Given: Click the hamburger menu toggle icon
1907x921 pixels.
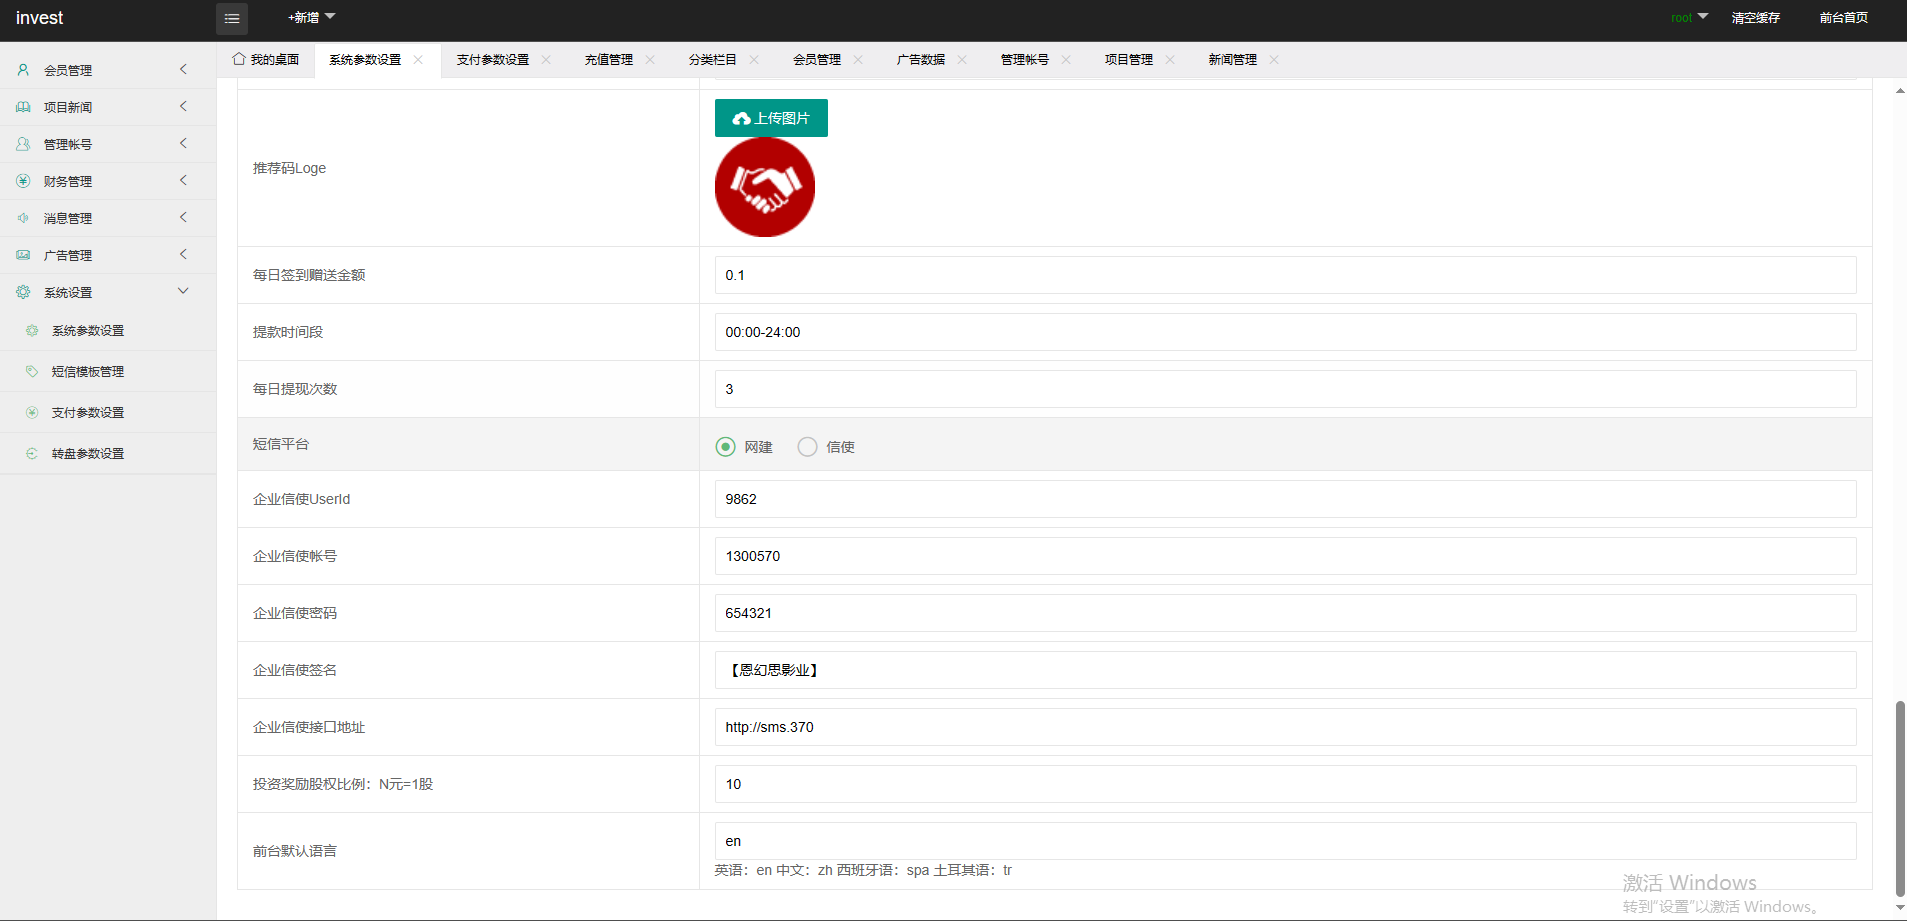Looking at the screenshot, I should click(232, 18).
